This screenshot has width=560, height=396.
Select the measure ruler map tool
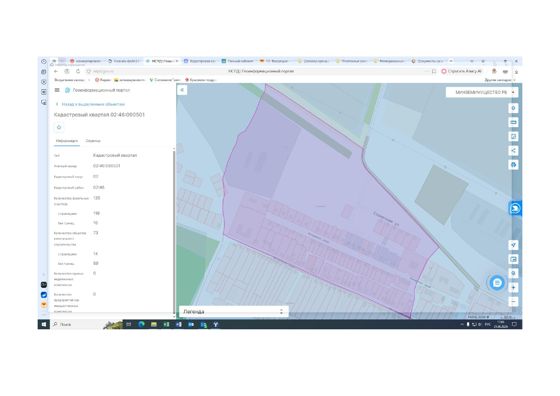[x=513, y=122]
